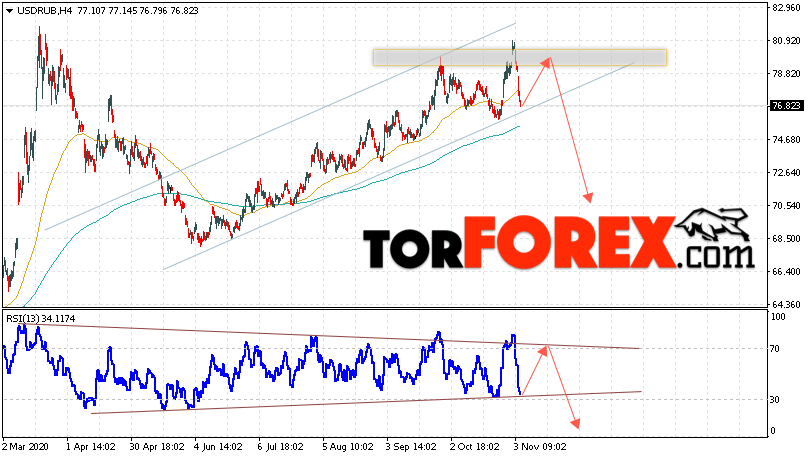Click the 78.820 price axis value
The width and height of the screenshot is (808, 458).
(x=786, y=74)
